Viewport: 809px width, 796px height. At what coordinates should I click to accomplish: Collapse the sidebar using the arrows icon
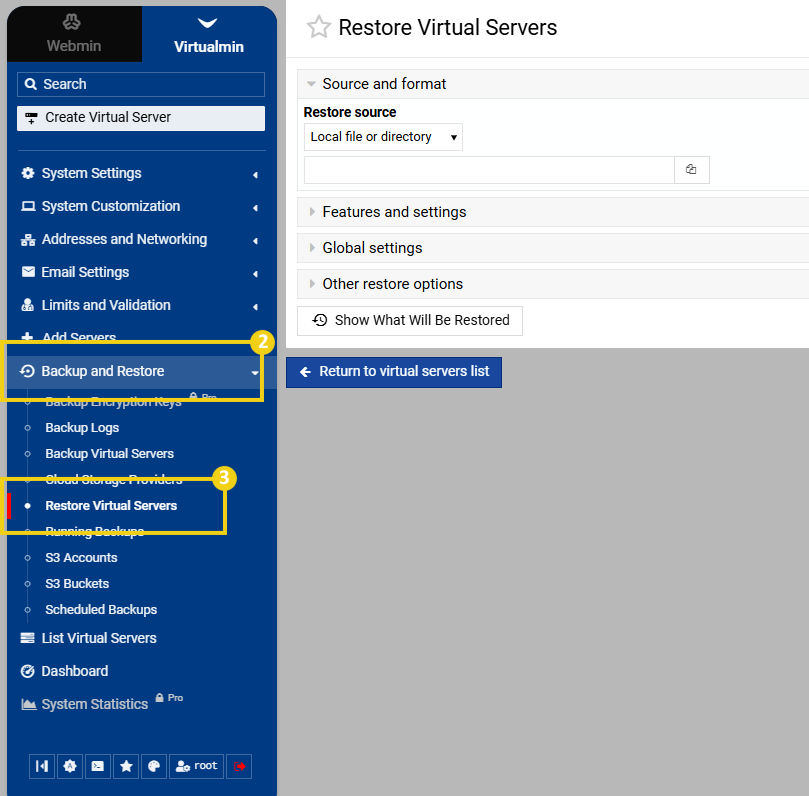click(41, 766)
